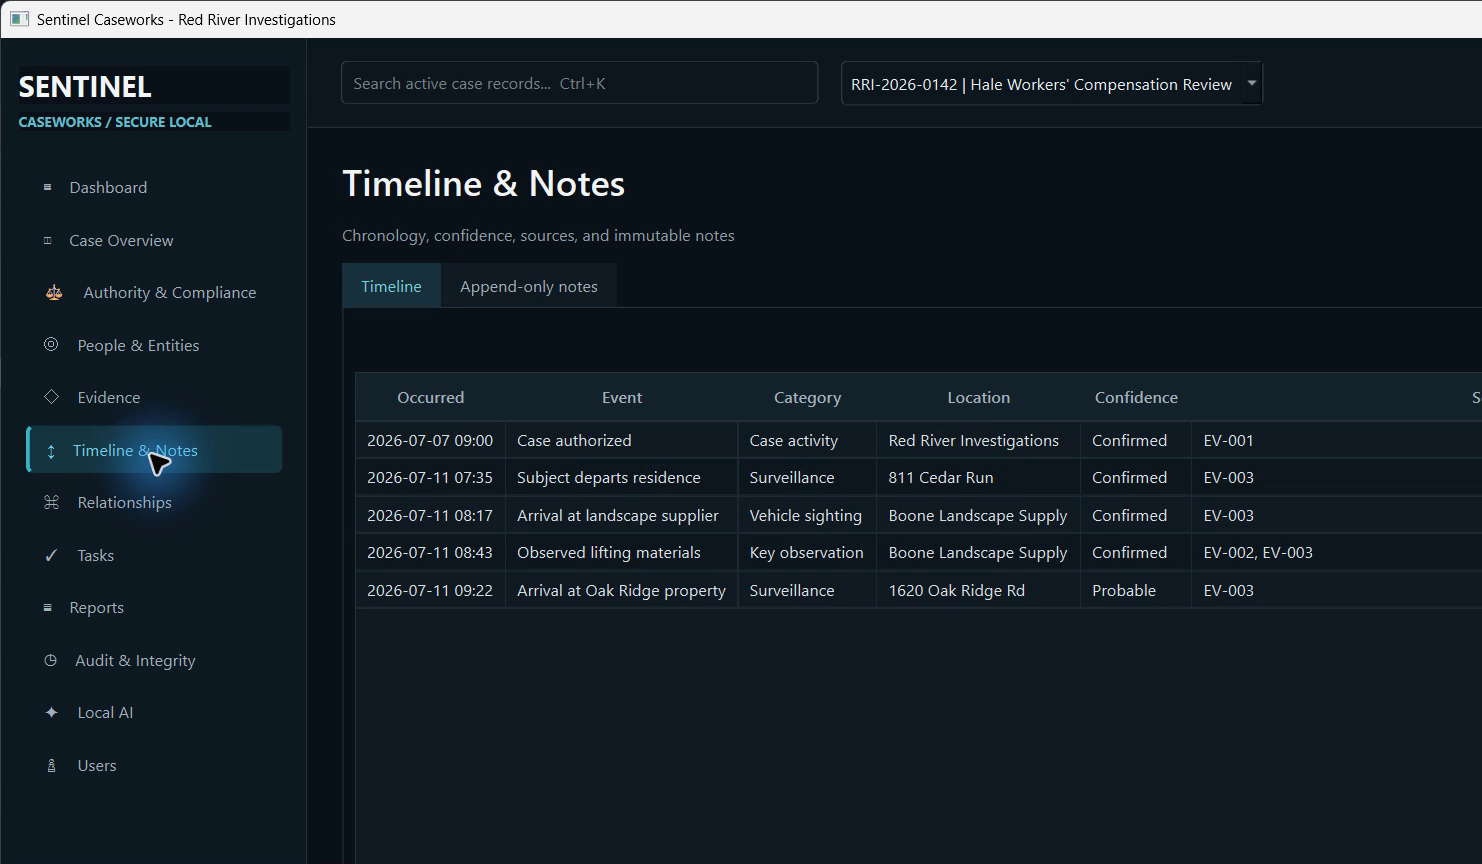Select the Case authorized event row
Viewport: 1482px width, 864px height.
(x=621, y=440)
